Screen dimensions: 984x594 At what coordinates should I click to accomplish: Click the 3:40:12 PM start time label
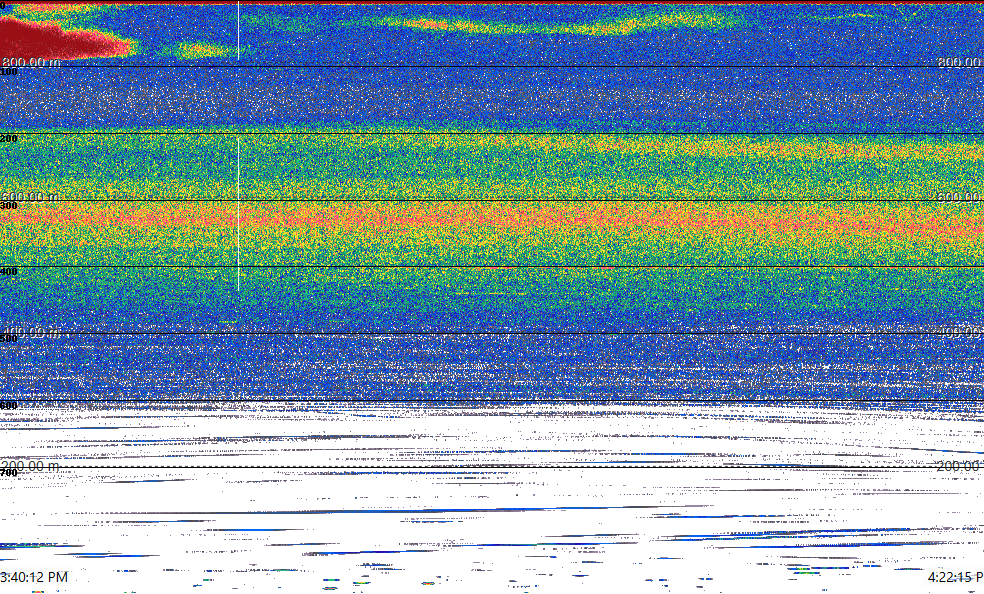click(x=34, y=577)
